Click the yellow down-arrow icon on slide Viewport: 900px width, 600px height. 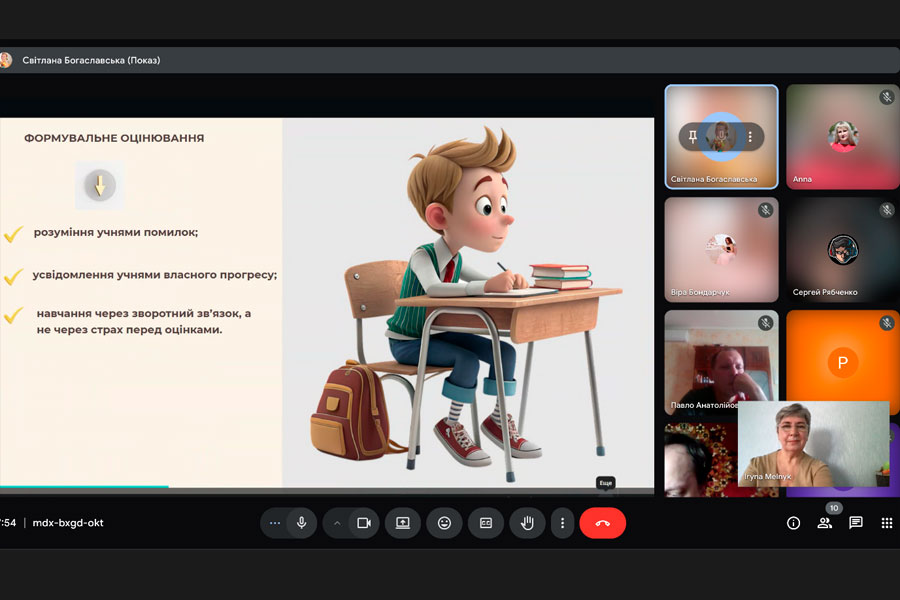100,185
